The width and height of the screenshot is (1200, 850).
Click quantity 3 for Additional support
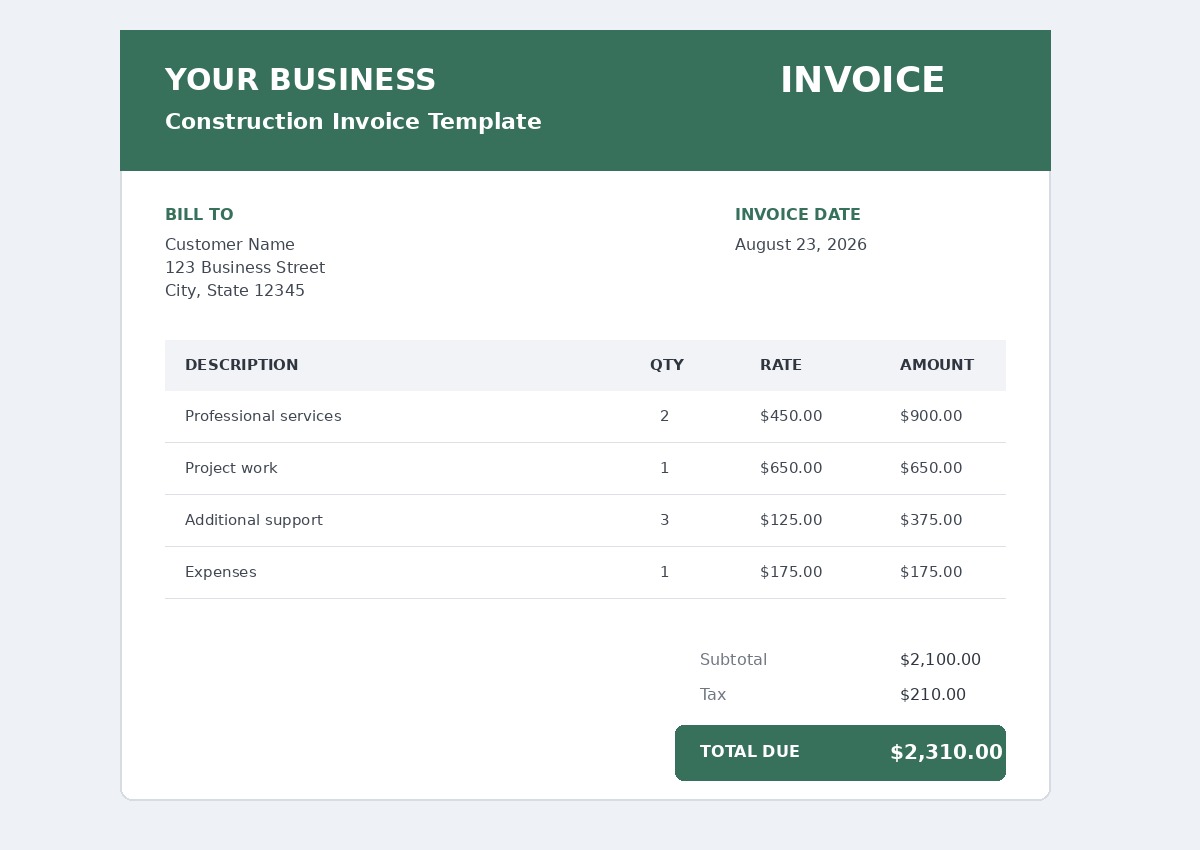coord(665,520)
